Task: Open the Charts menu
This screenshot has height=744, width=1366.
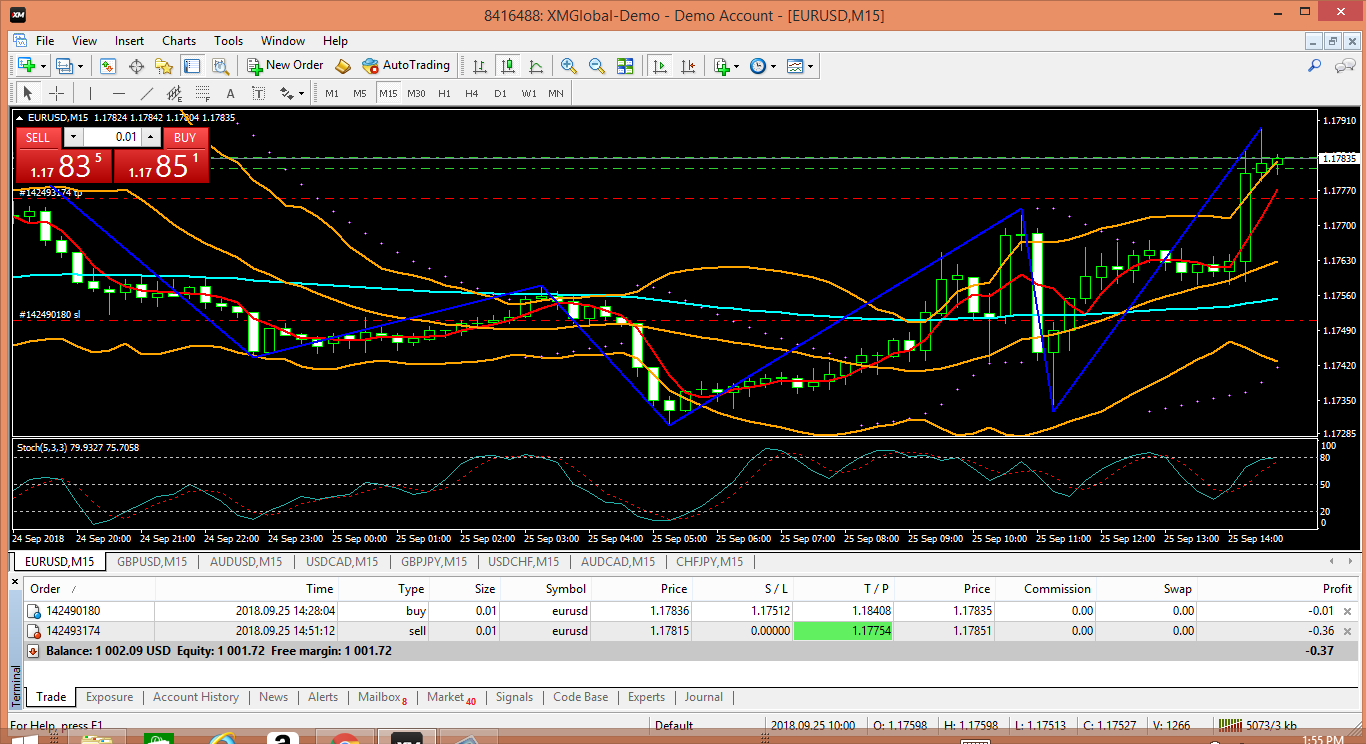Action: [x=179, y=41]
